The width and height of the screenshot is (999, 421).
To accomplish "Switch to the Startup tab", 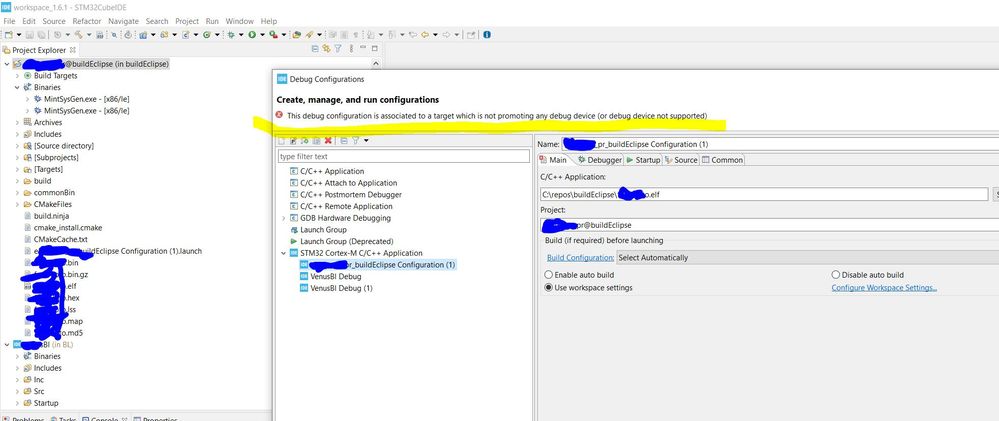I will point(643,161).
